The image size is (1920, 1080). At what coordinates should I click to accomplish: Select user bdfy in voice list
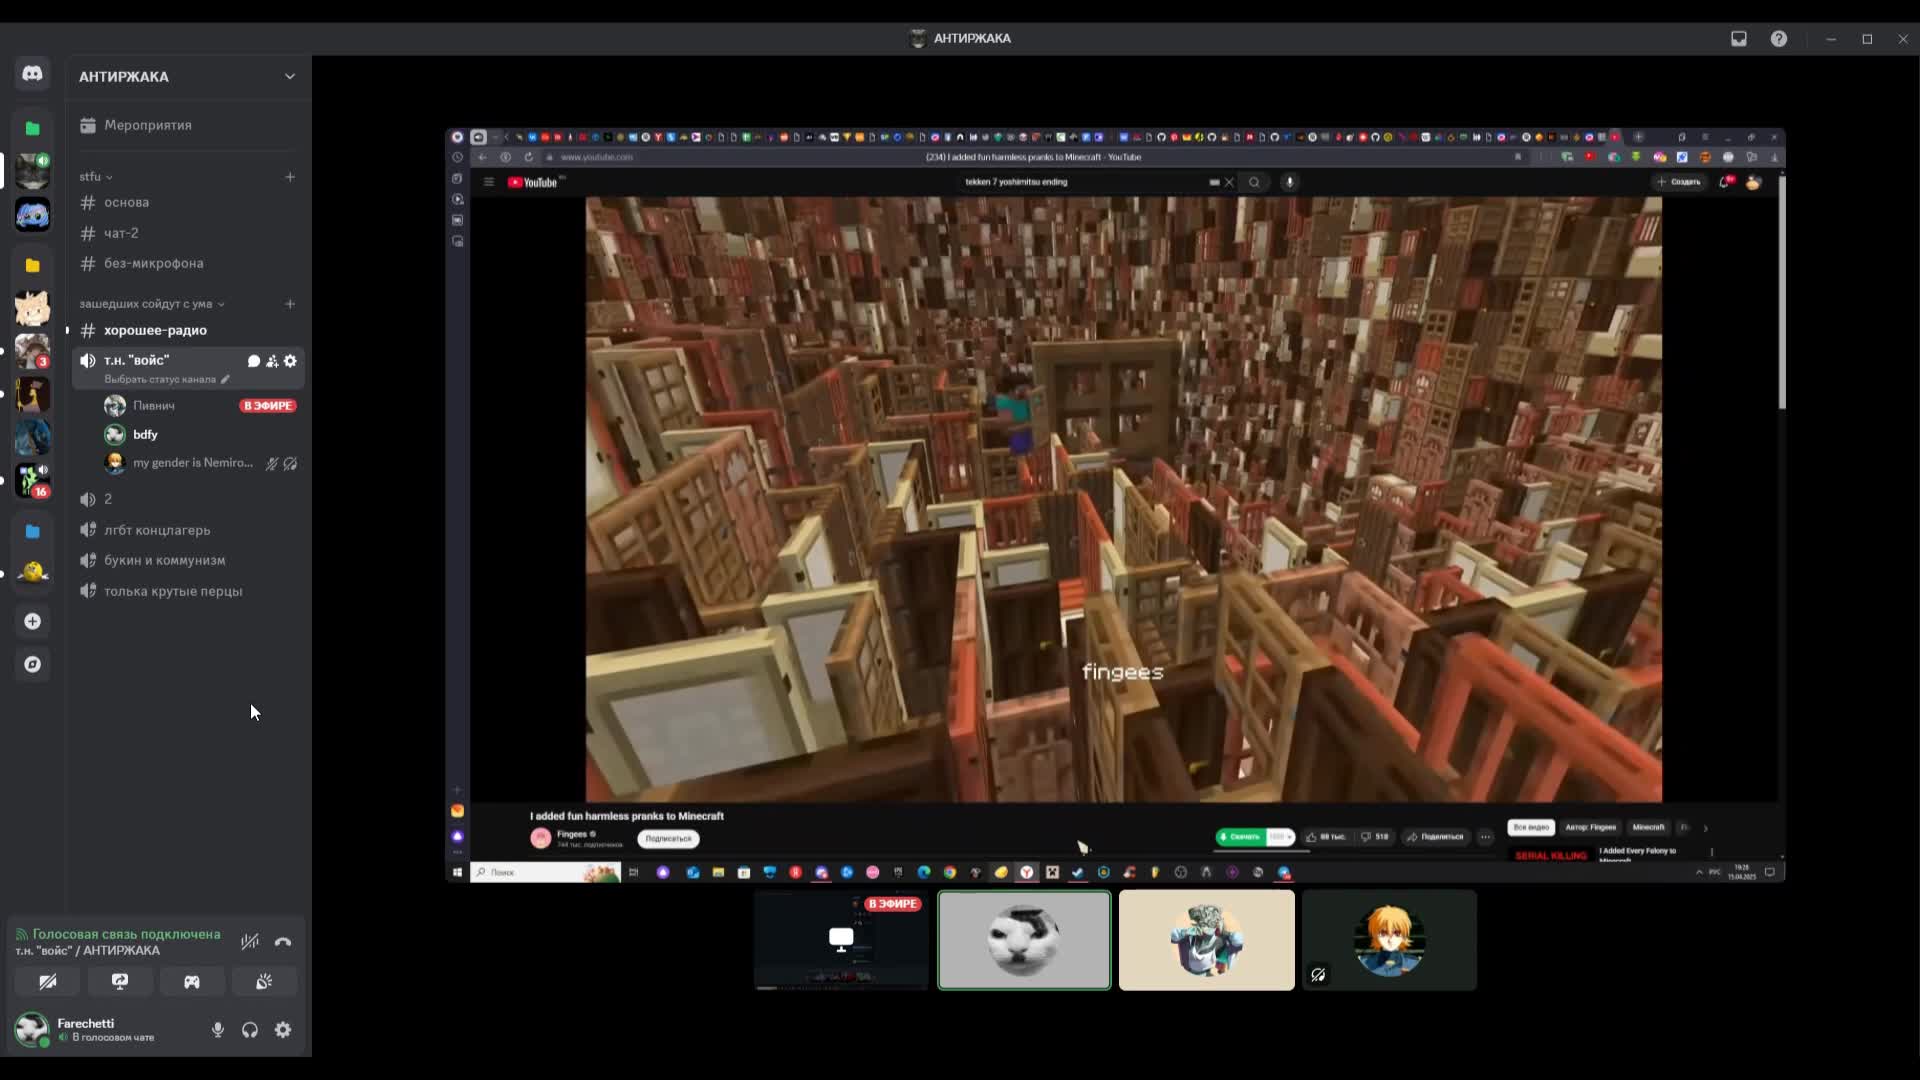pos(200,434)
